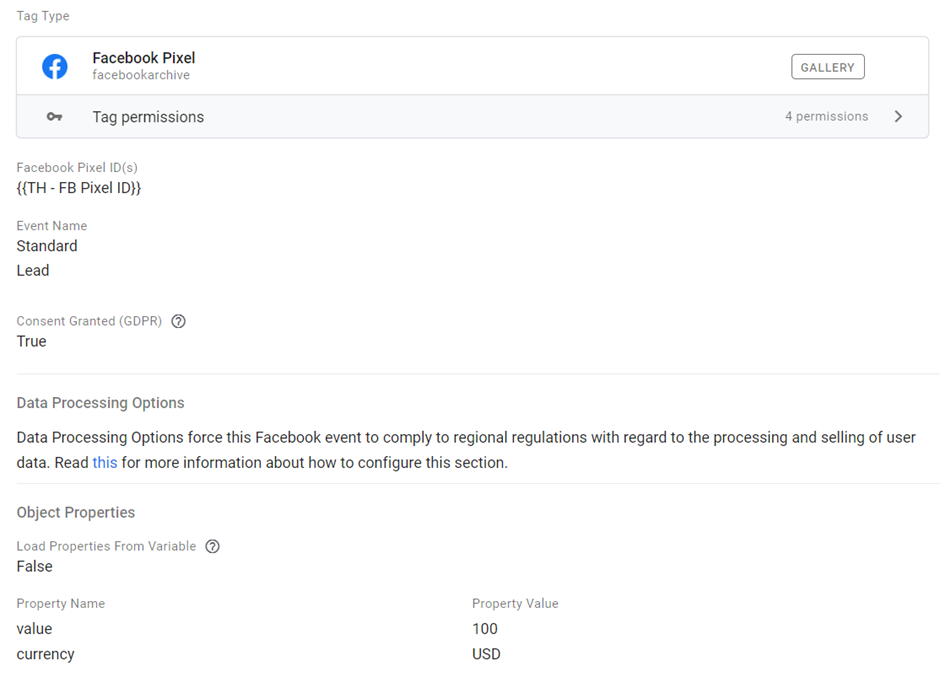The width and height of the screenshot is (940, 677).
Task: Click help icon next to Consent Granted (GDPR)
Action: [x=179, y=322]
